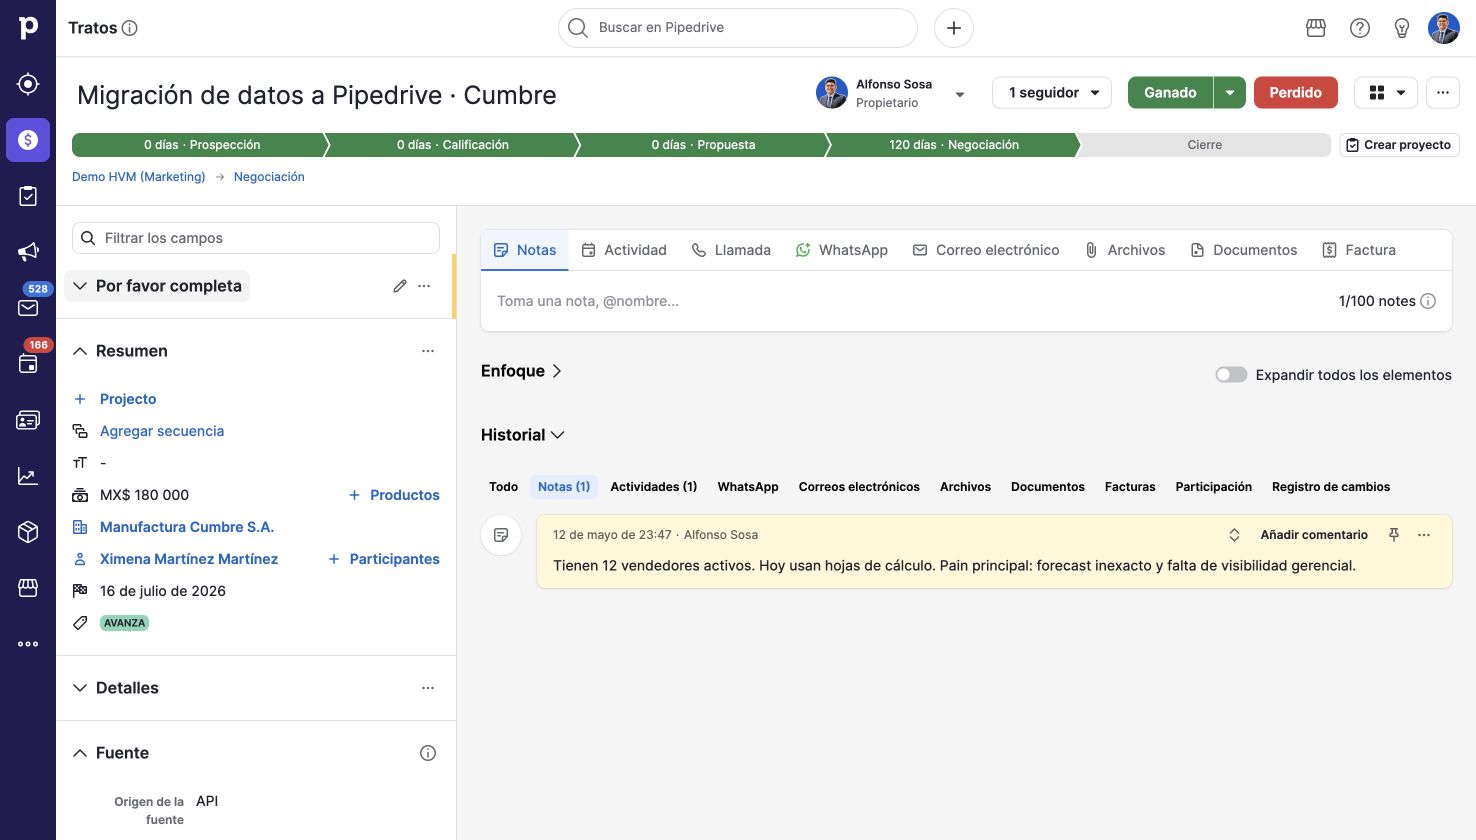Open Insights chart icon in sidebar
This screenshot has width=1476, height=840.
(x=28, y=476)
